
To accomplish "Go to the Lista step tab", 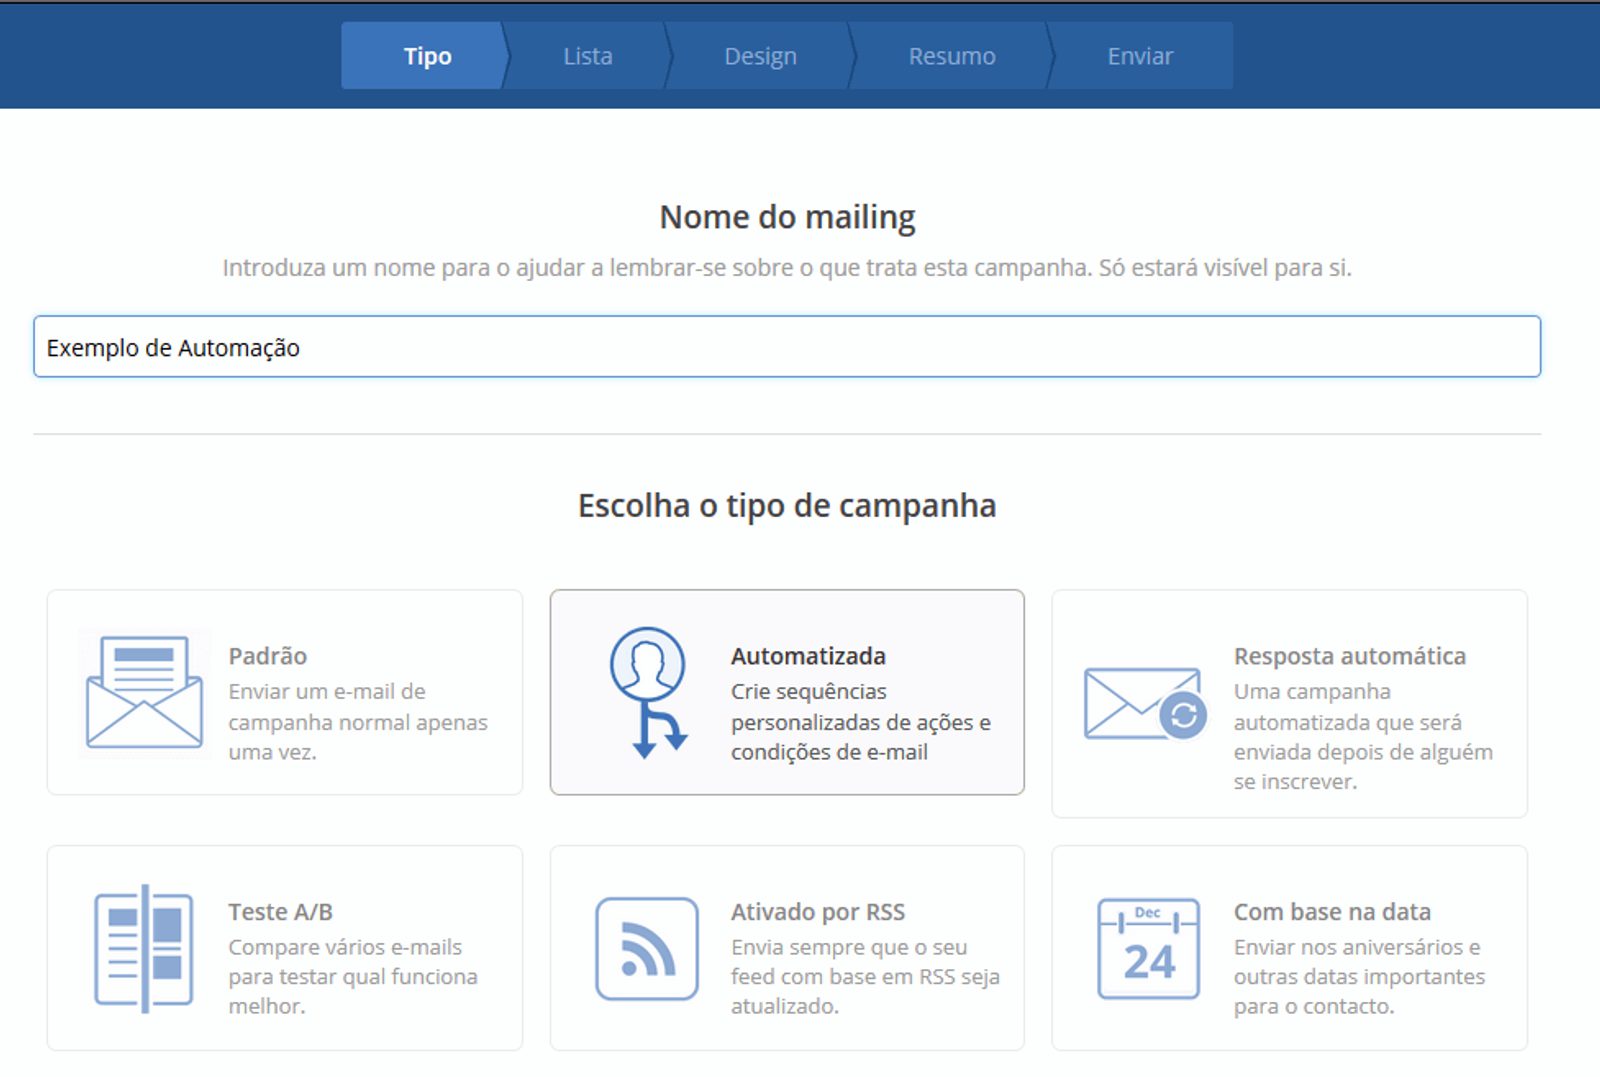I will click(587, 56).
